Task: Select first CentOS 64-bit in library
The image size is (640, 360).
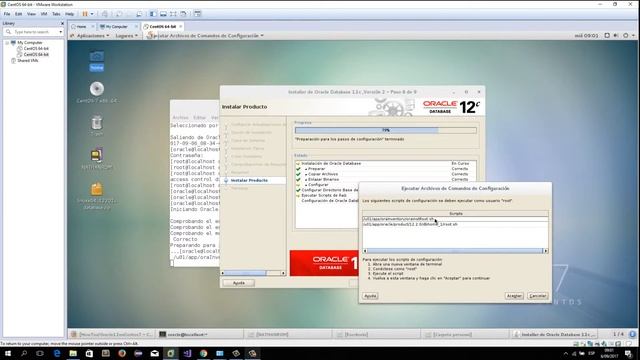Action: (36, 49)
